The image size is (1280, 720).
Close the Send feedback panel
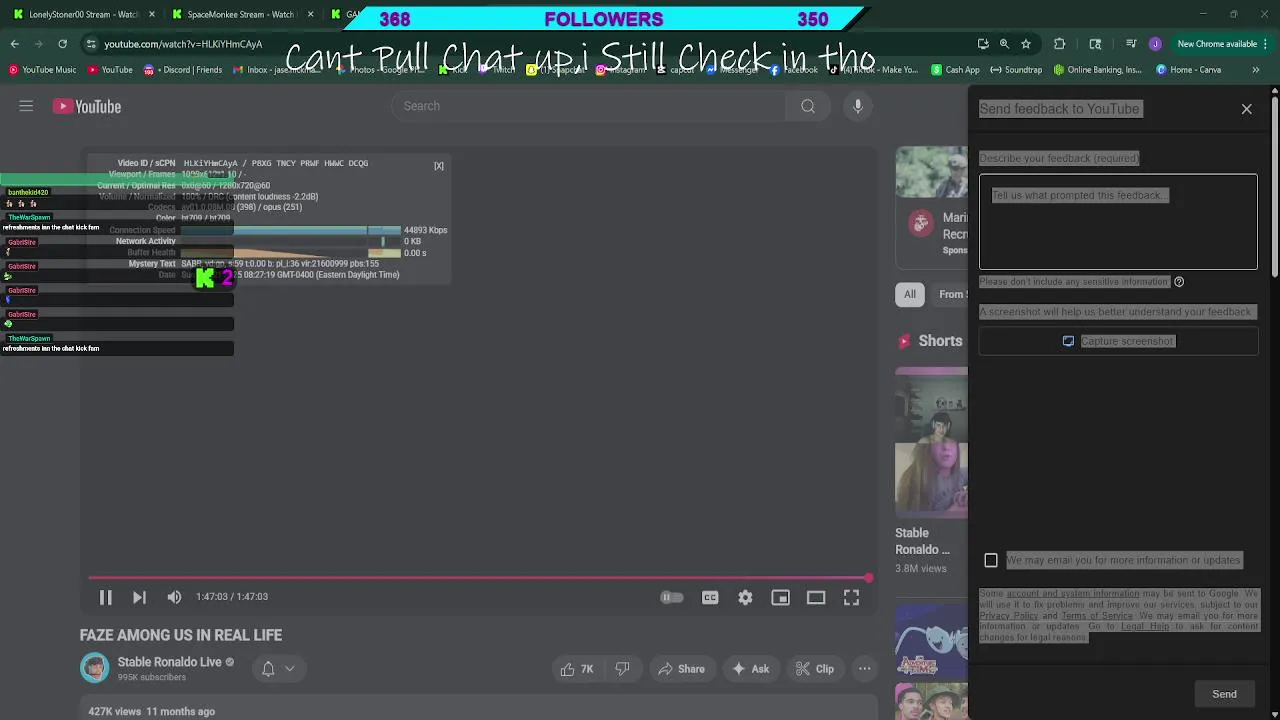point(1246,109)
